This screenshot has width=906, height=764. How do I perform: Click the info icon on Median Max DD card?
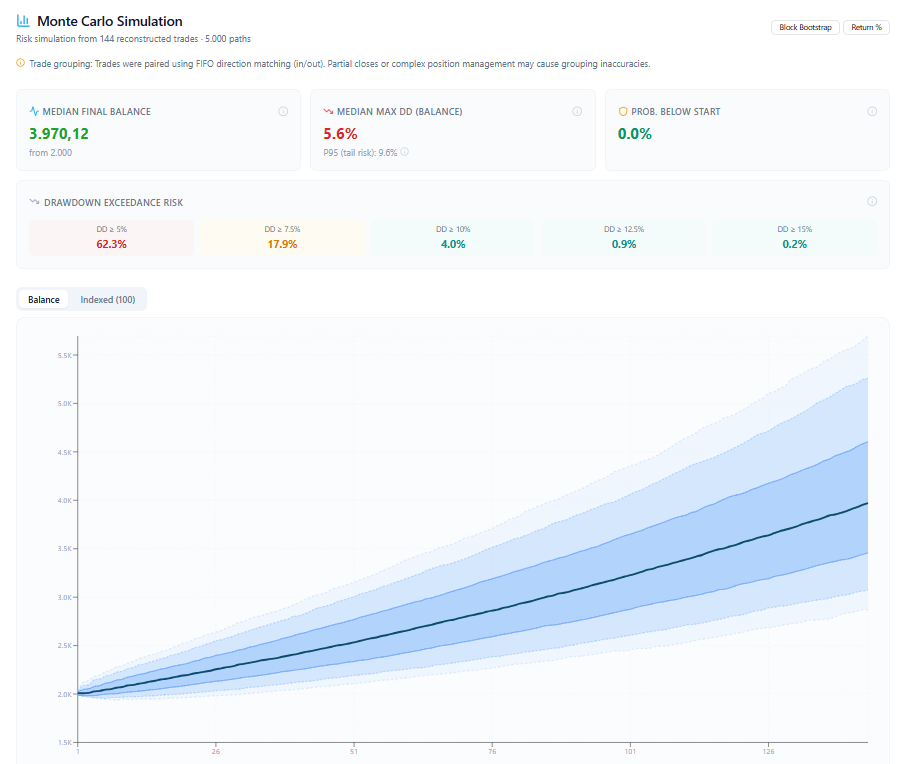coord(577,111)
